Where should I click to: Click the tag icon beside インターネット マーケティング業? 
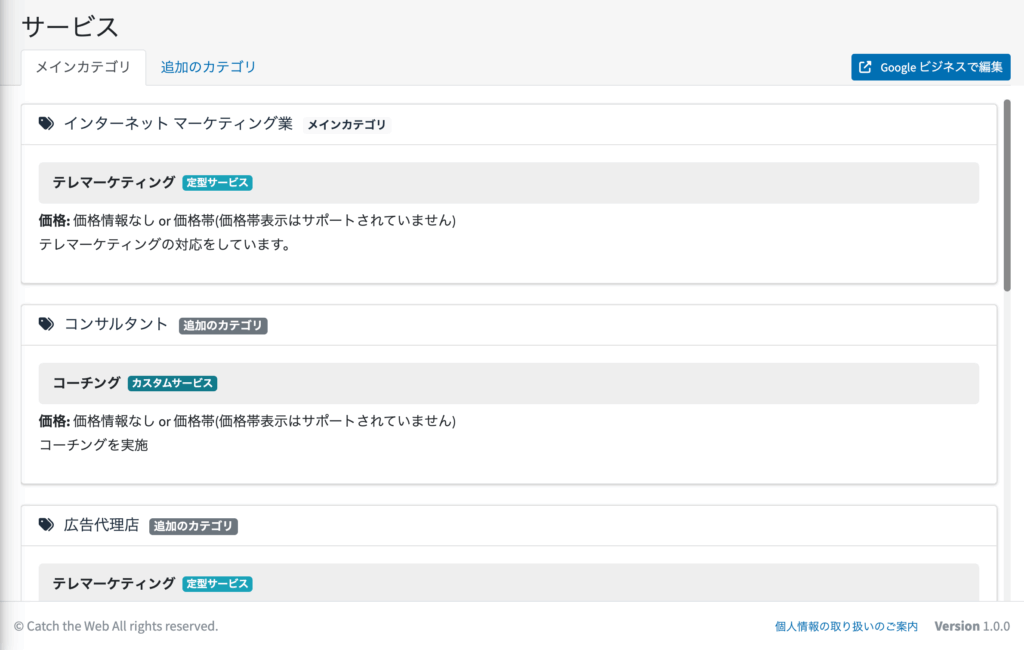point(46,124)
